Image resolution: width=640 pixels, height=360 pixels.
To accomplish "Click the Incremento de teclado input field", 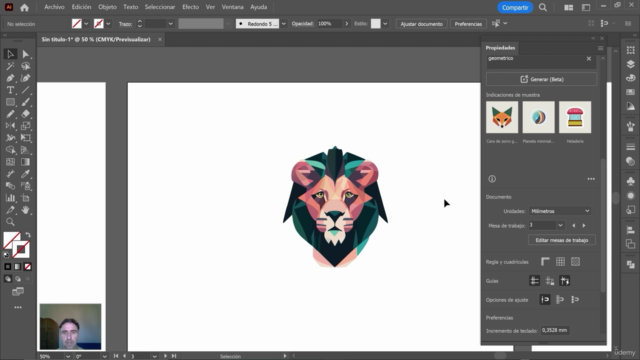I will click(x=555, y=330).
